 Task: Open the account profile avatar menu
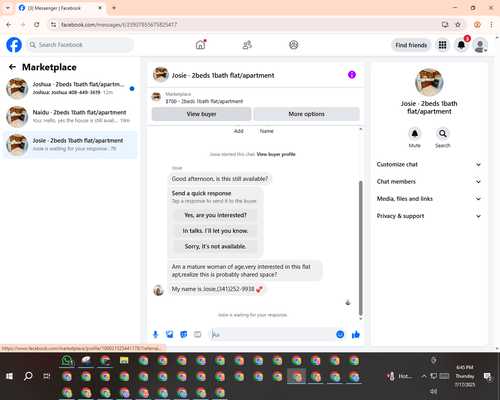[480, 45]
